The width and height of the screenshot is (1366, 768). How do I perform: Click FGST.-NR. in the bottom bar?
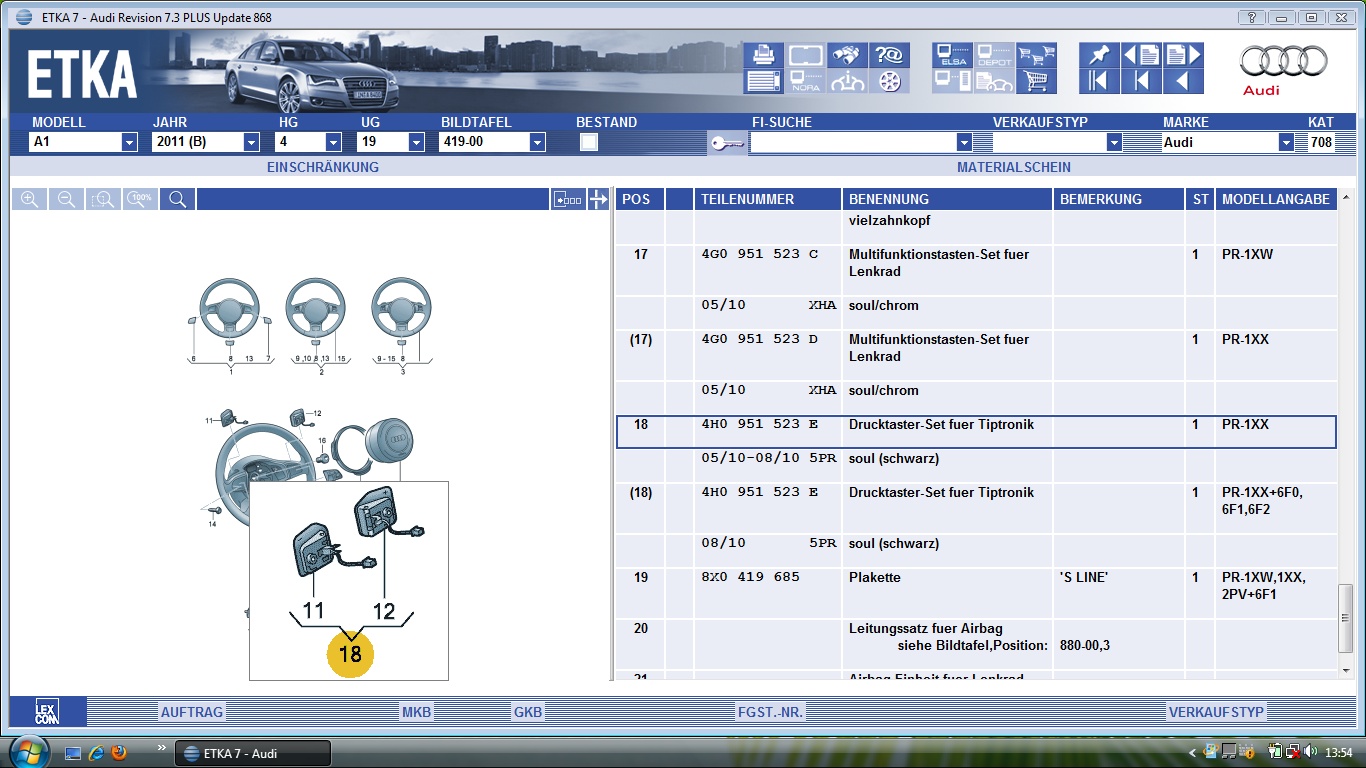(x=771, y=712)
